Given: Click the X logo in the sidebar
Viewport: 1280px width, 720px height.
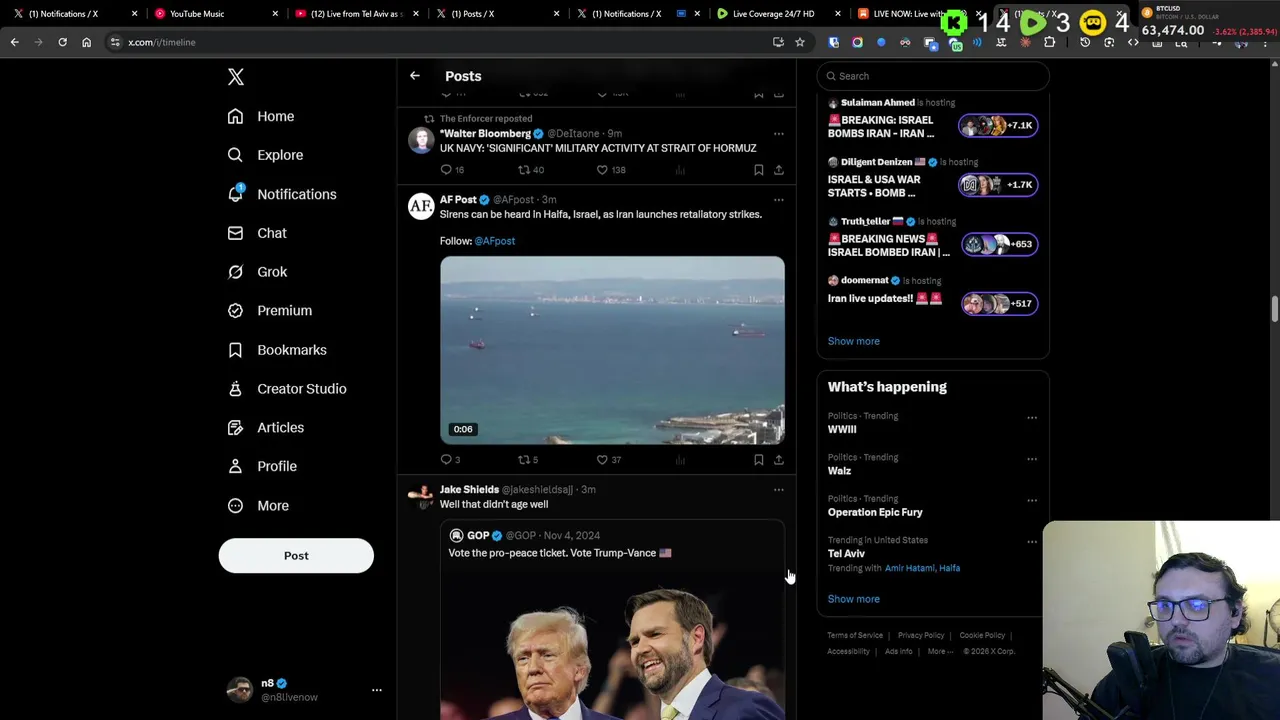Looking at the screenshot, I should tap(236, 77).
